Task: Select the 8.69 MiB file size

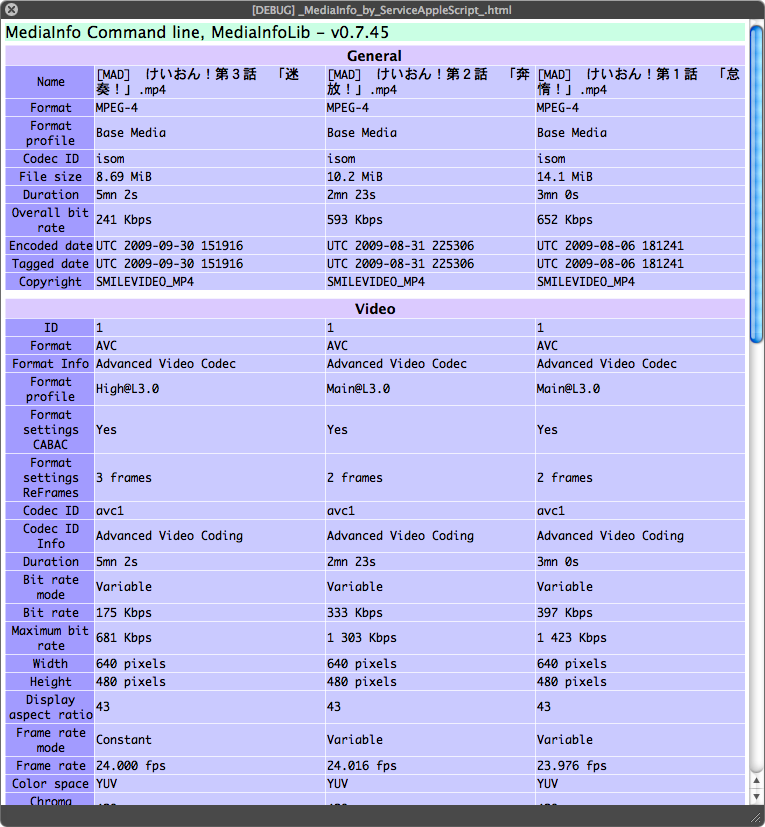Action: click(123, 177)
